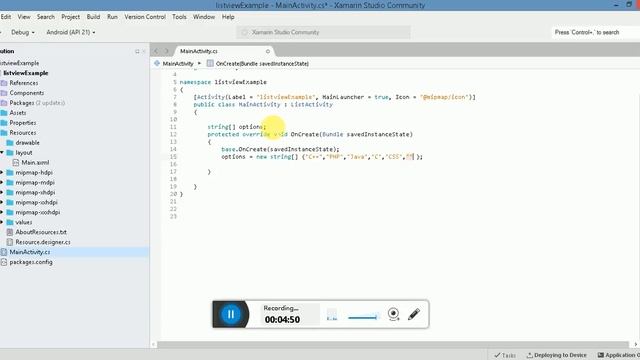This screenshot has width=640, height=360.
Task: Click the 'Press Control+, to search' field
Action: [595, 32]
